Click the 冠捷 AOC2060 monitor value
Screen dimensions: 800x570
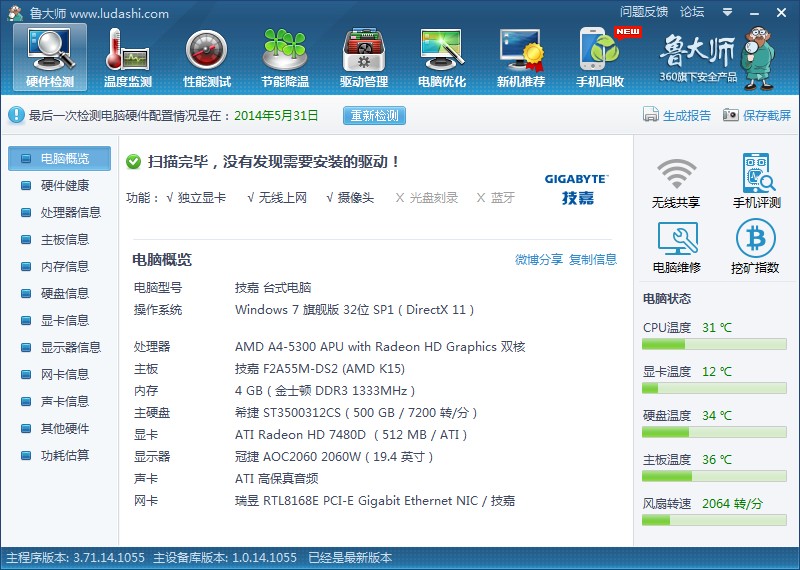pyautogui.click(x=334, y=457)
